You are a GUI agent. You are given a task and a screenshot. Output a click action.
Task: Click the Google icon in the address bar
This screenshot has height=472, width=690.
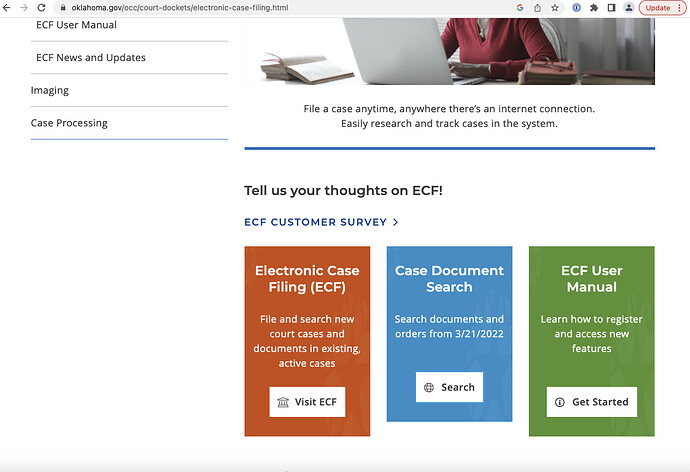point(520,8)
